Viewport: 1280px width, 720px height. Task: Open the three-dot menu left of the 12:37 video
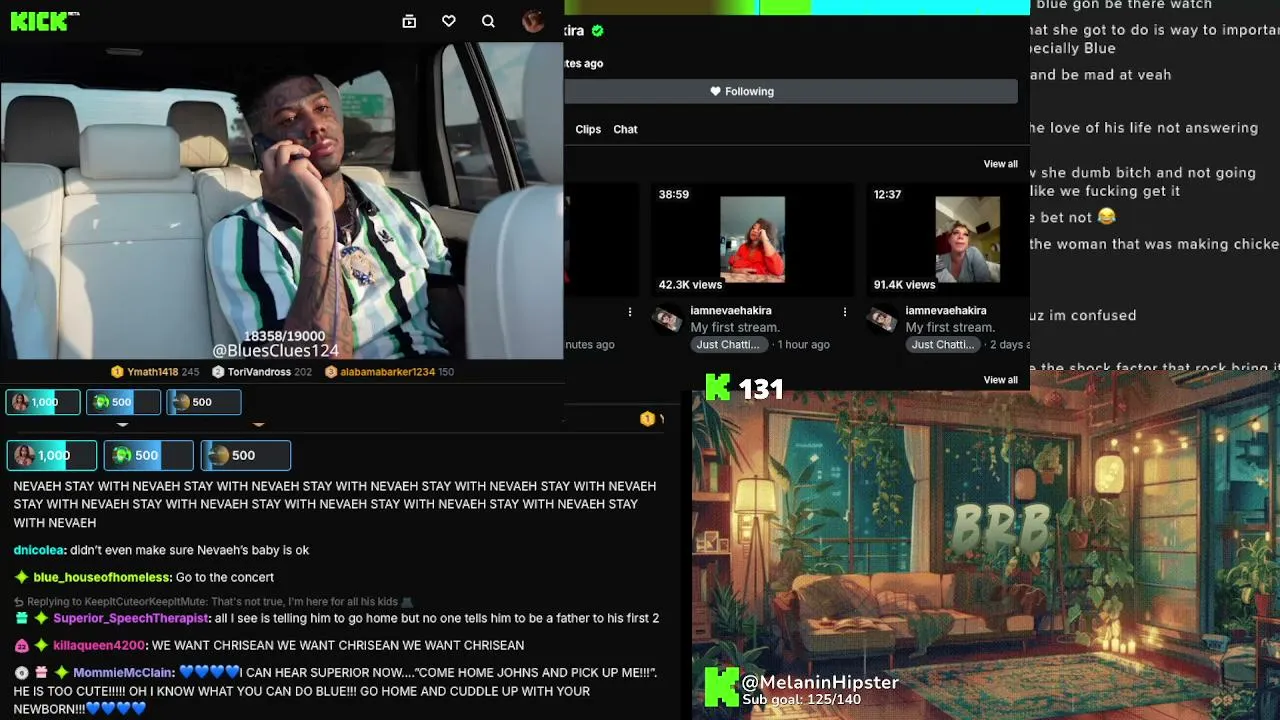tap(845, 312)
